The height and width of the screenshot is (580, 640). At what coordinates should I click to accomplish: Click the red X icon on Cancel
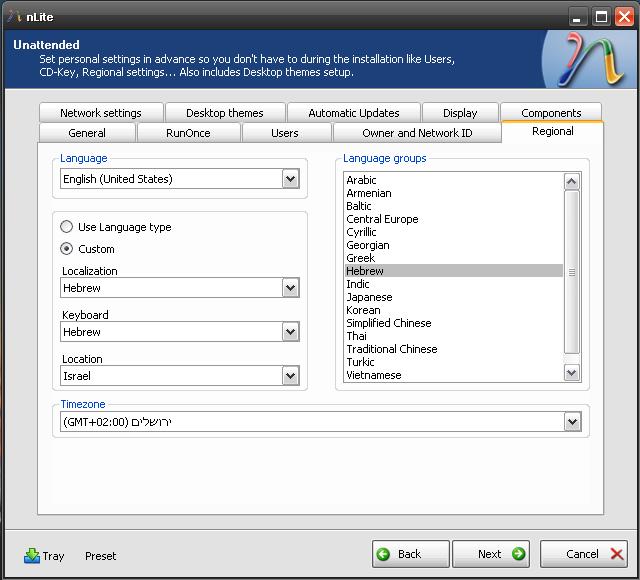pos(617,554)
